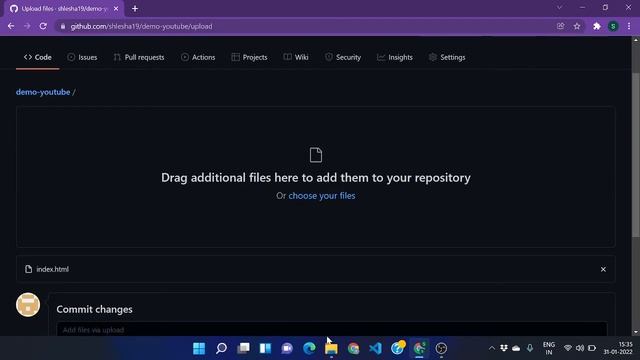640x360 pixels.
Task: Click the address bar URL
Action: [x=141, y=26]
